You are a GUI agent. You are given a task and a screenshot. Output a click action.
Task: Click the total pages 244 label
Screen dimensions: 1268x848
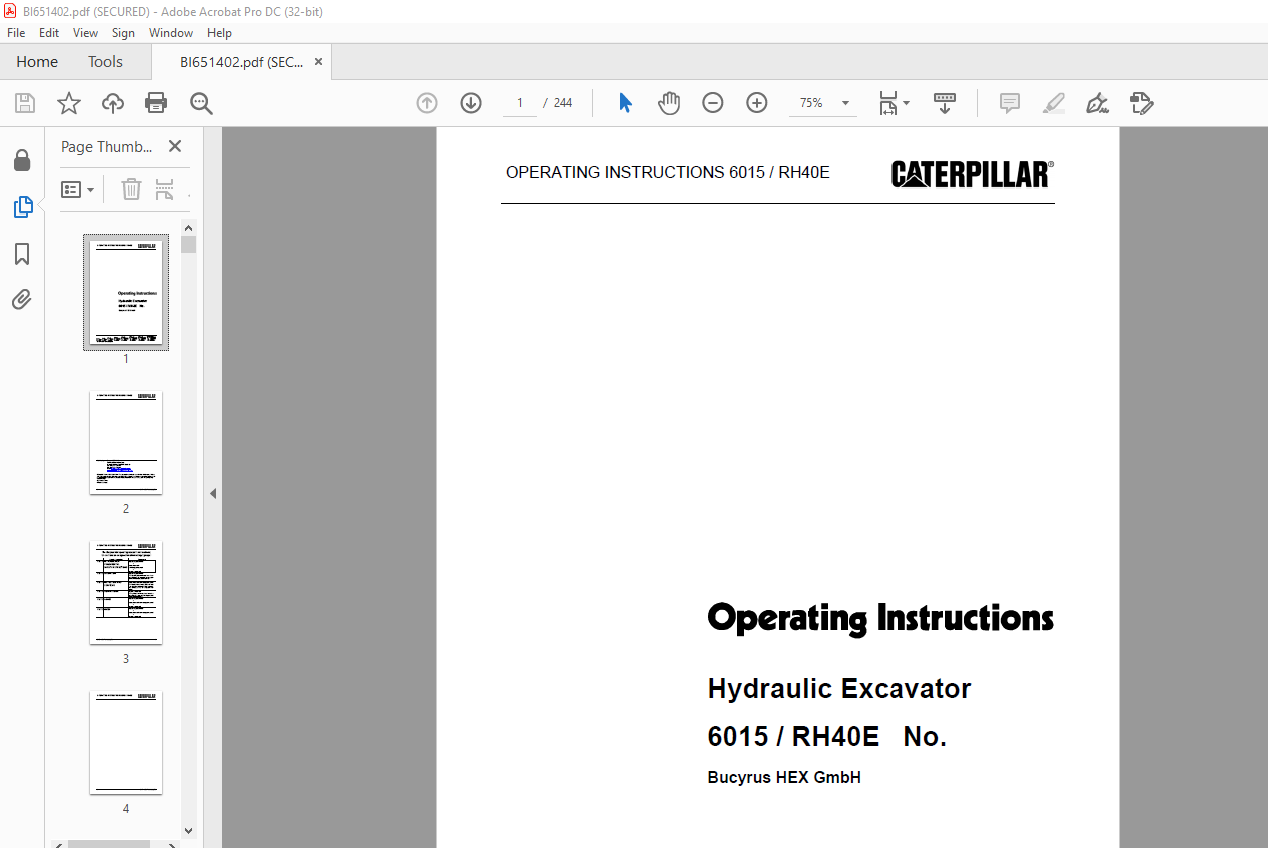pyautogui.click(x=563, y=103)
